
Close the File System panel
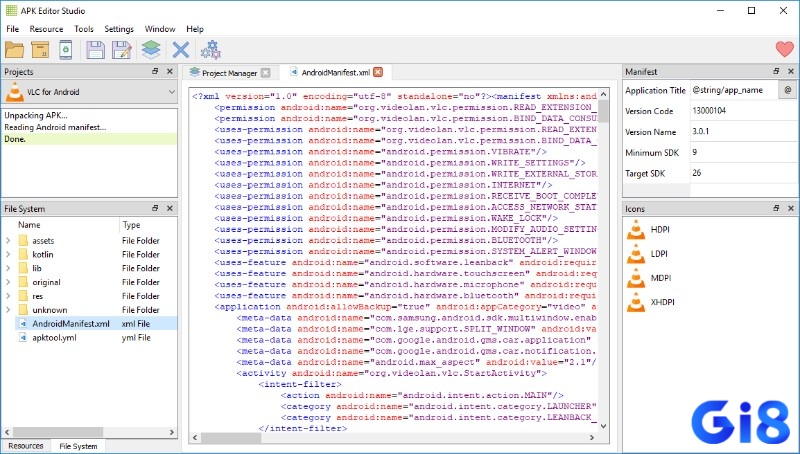pos(170,208)
